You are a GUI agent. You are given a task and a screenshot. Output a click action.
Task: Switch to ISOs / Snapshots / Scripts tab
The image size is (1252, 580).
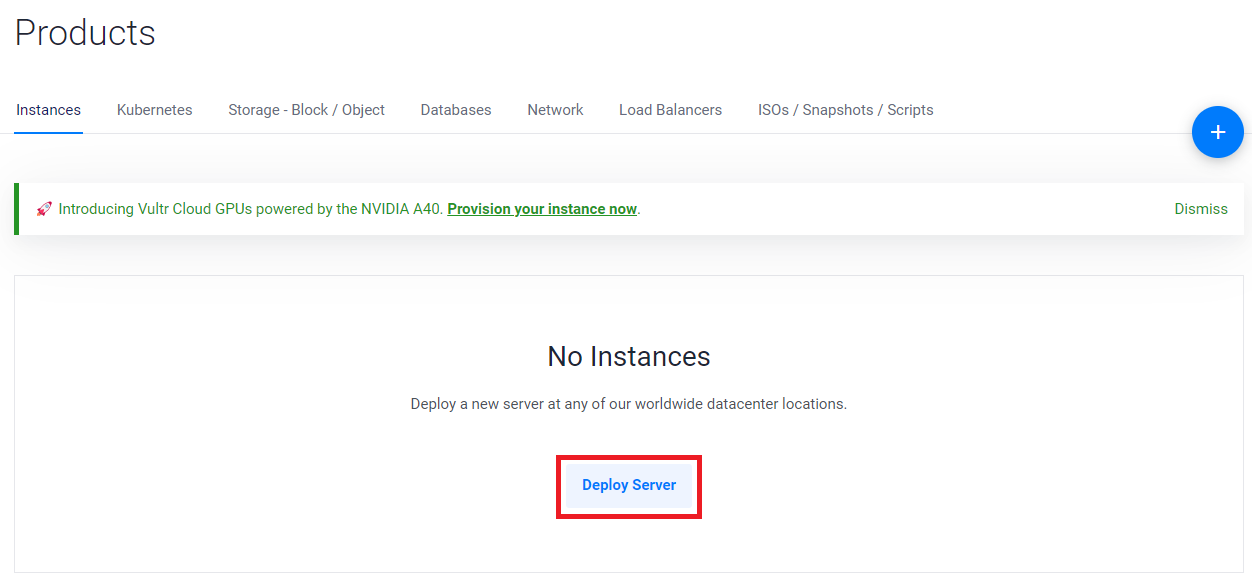[x=845, y=110]
